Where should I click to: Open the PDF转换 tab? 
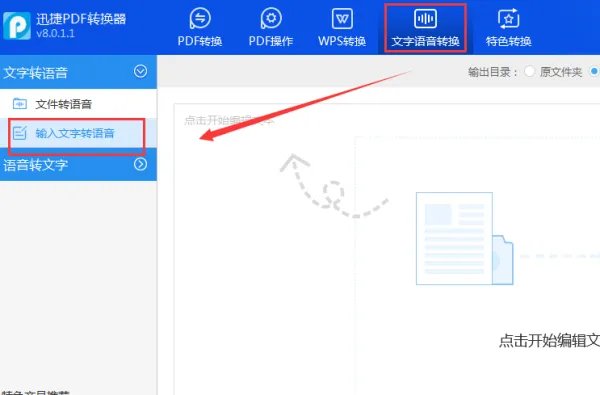(x=200, y=28)
